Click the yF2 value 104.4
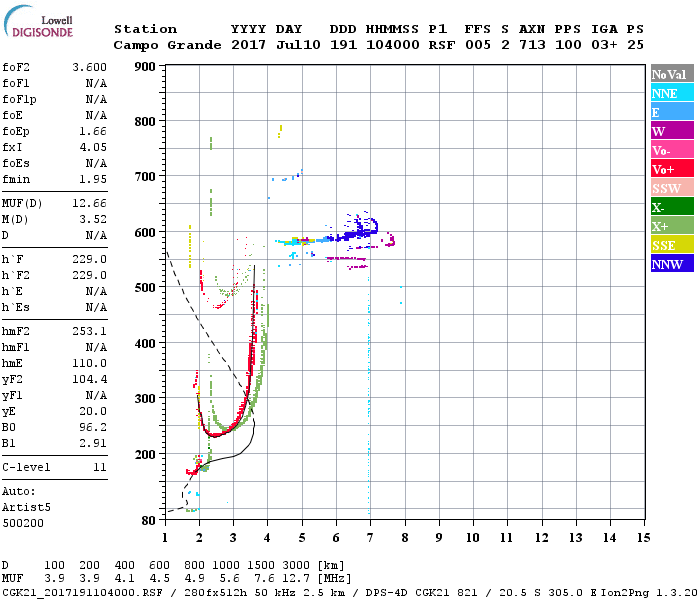 coord(90,379)
